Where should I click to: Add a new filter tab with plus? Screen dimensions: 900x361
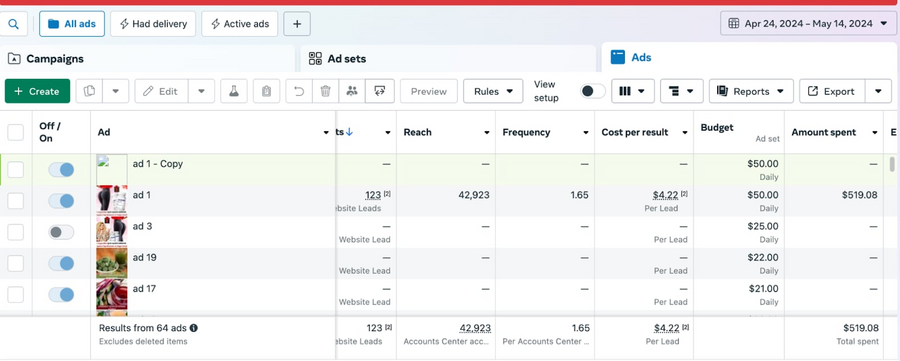coord(297,24)
